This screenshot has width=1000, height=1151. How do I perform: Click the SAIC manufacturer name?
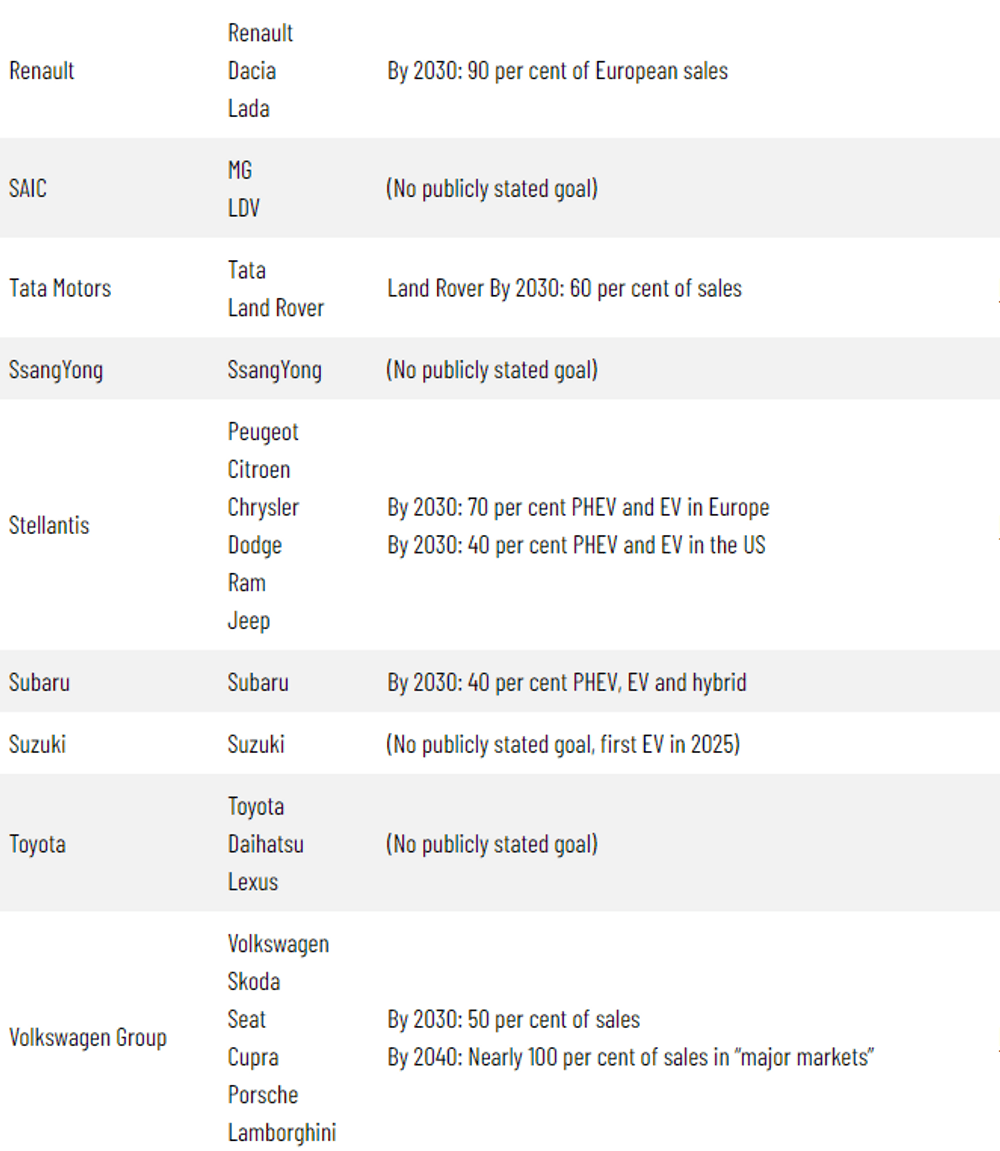pyautogui.click(x=28, y=188)
